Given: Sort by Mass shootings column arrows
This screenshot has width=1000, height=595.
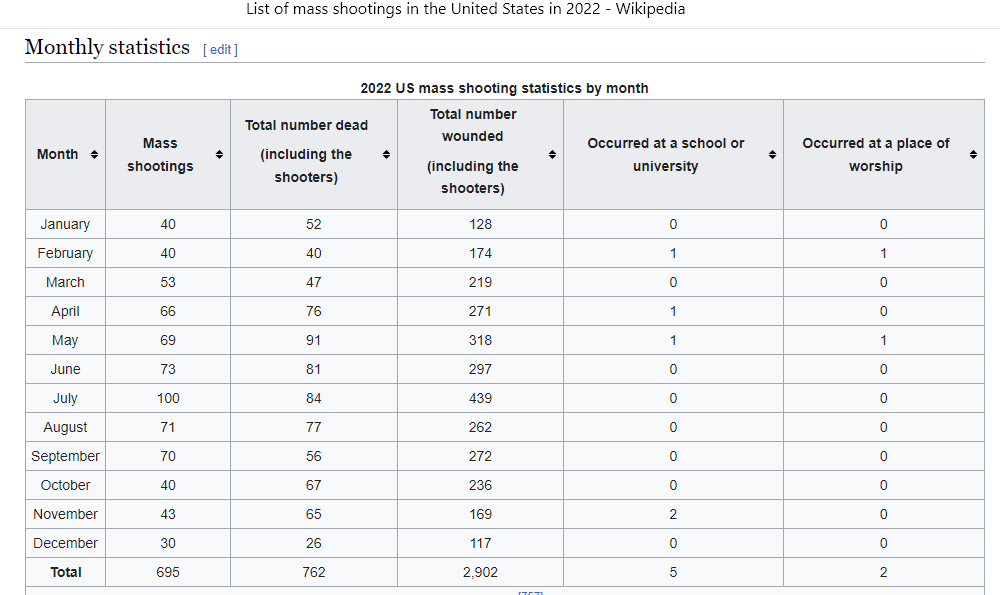Looking at the screenshot, I should point(219,155).
